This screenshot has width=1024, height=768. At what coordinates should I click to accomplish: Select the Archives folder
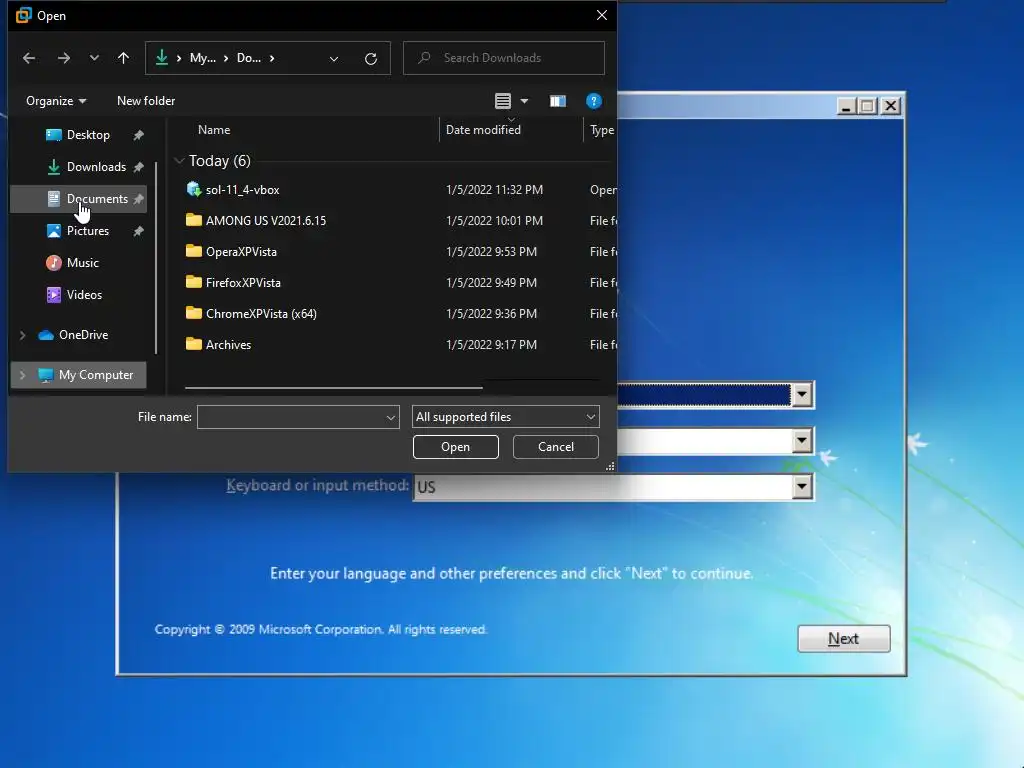[x=228, y=345]
